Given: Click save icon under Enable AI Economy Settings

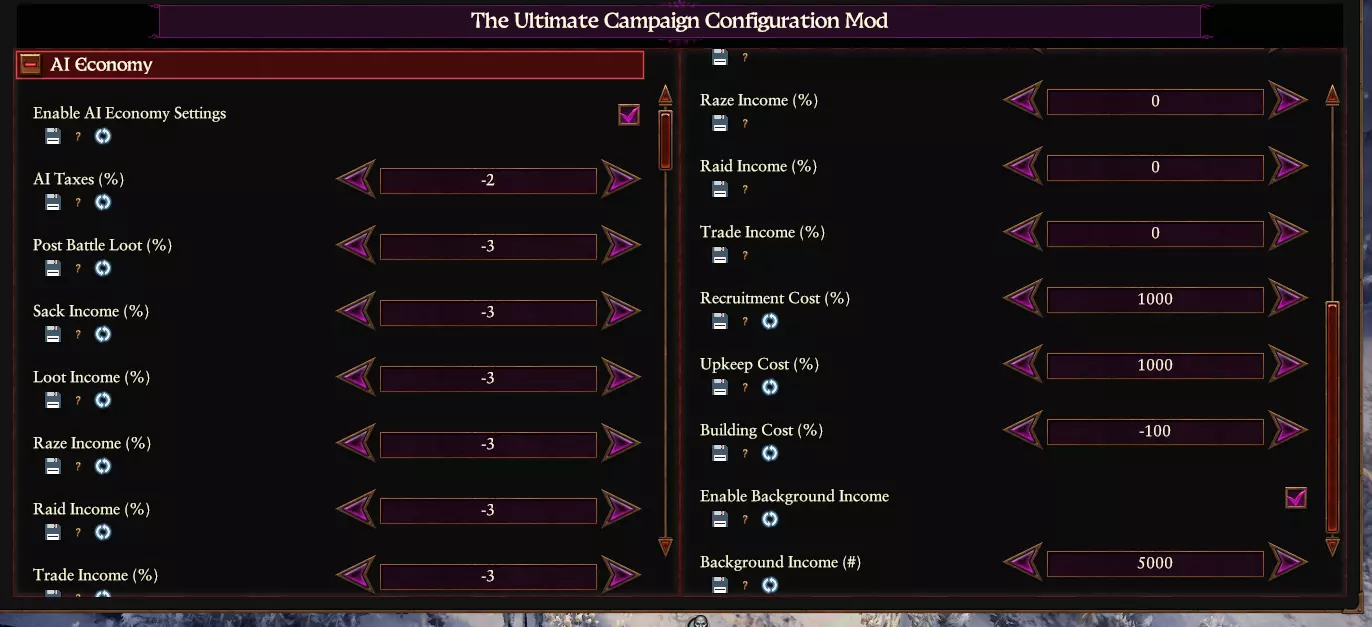Looking at the screenshot, I should coord(53,136).
